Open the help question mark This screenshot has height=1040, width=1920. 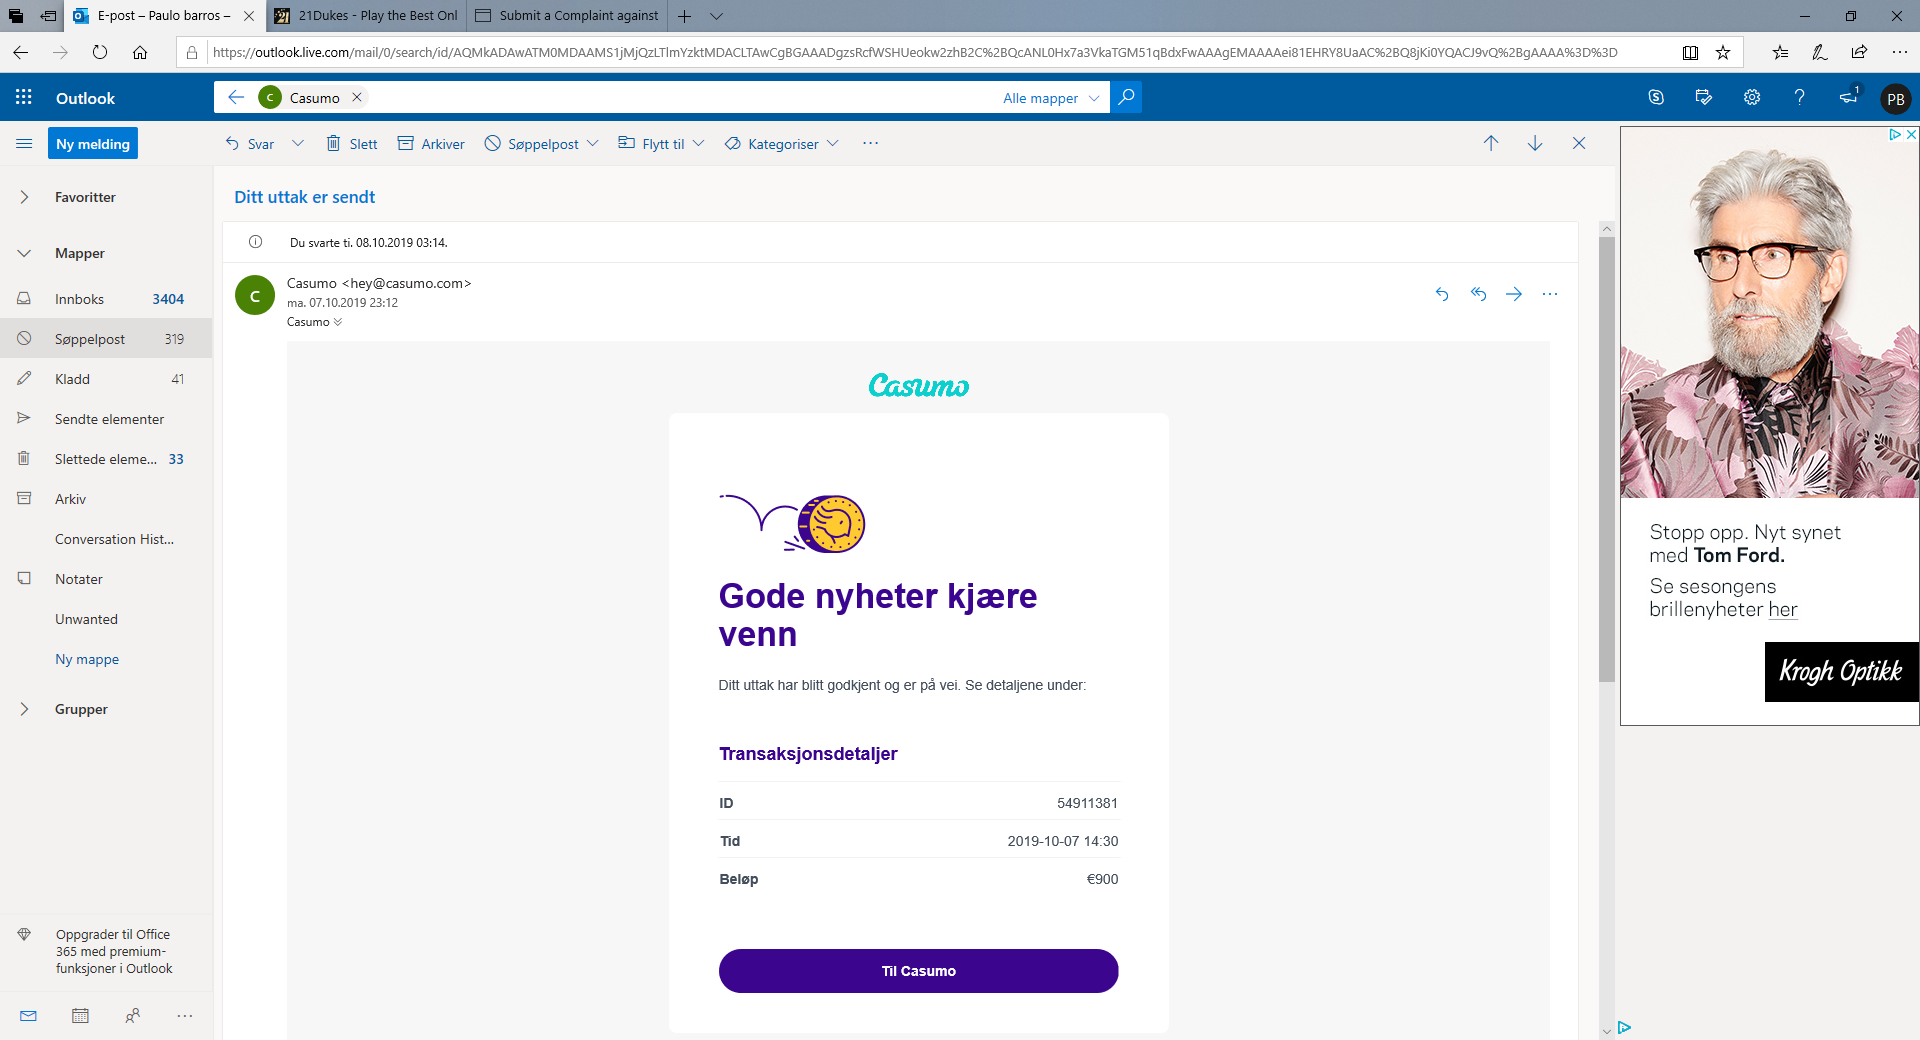click(x=1800, y=97)
